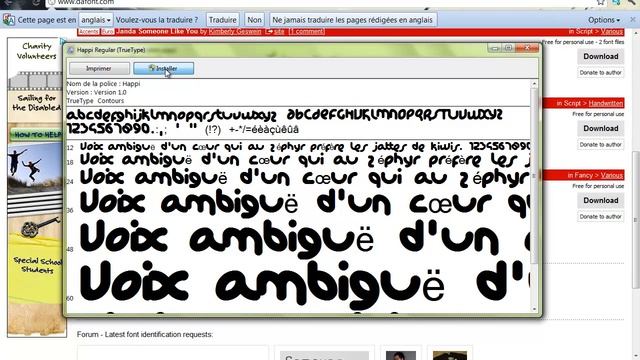Open the Kimberly Geswein author link
Viewport: 640px width, 360px height.
(235, 31)
